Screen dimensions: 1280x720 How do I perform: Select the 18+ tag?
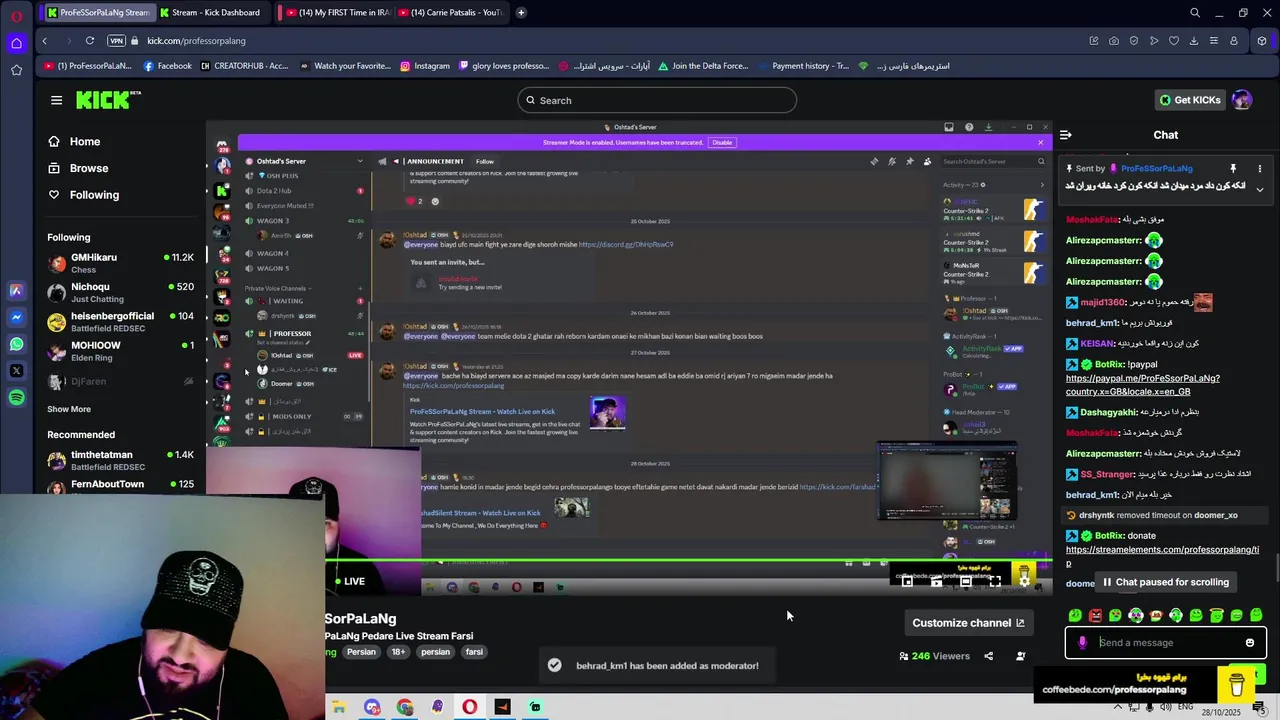(x=398, y=652)
